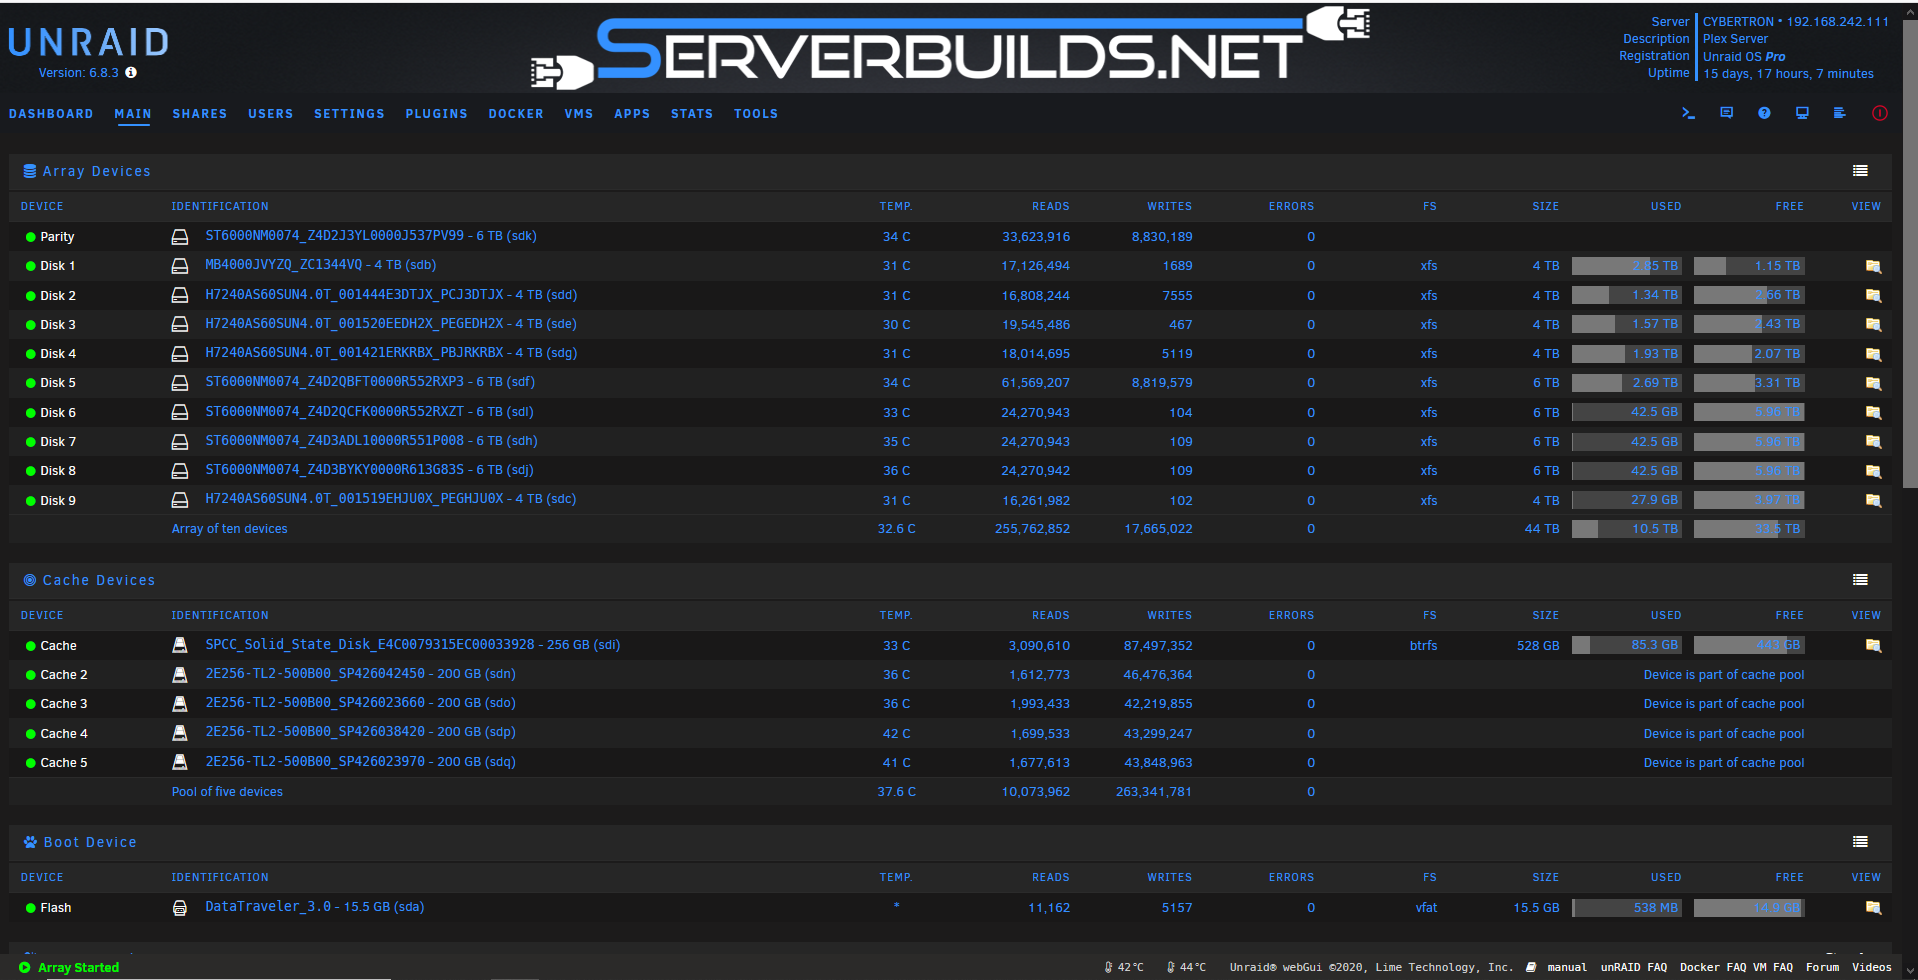This screenshot has height=980, width=1918.
Task: Click Disk 5 free space bar 3.31 TB
Action: (1749, 383)
